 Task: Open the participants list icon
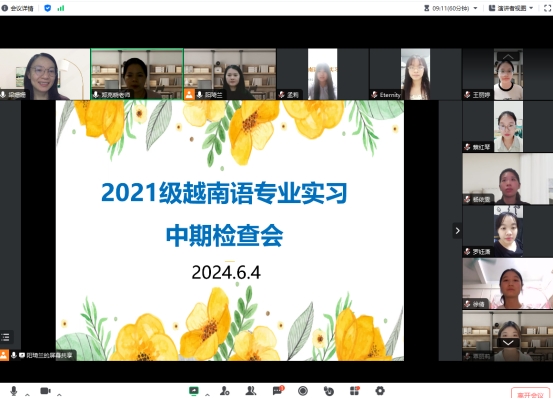coord(251,391)
